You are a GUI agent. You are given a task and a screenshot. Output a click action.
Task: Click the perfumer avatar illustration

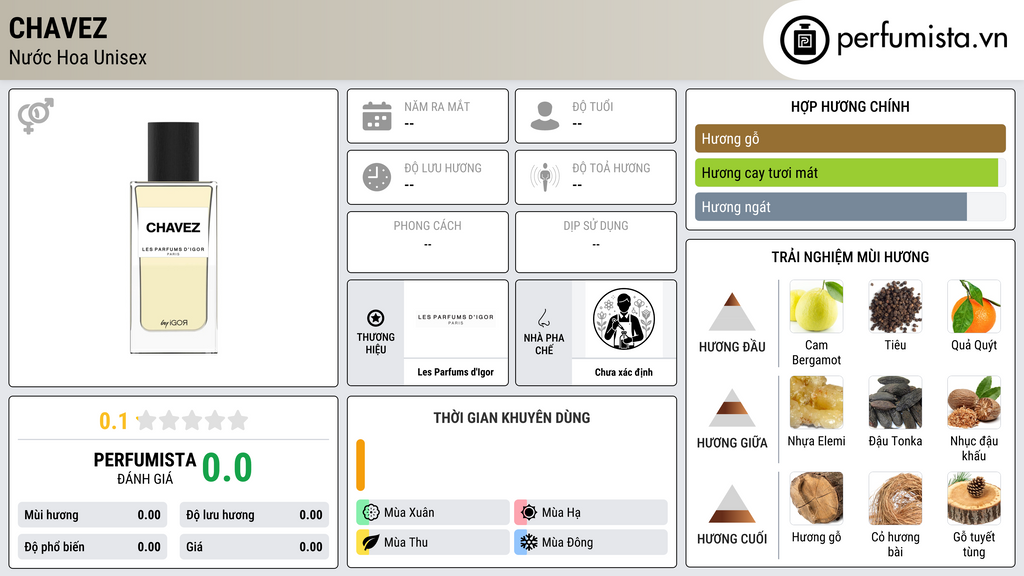(x=624, y=319)
